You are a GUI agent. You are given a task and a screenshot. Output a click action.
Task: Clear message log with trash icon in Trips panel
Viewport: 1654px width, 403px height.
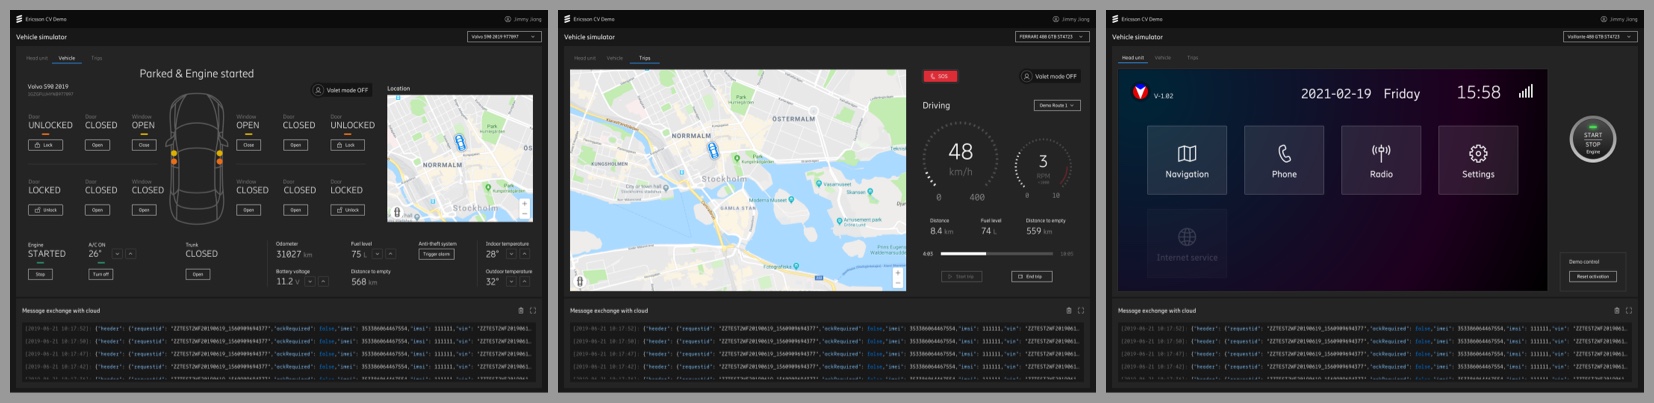1068,311
